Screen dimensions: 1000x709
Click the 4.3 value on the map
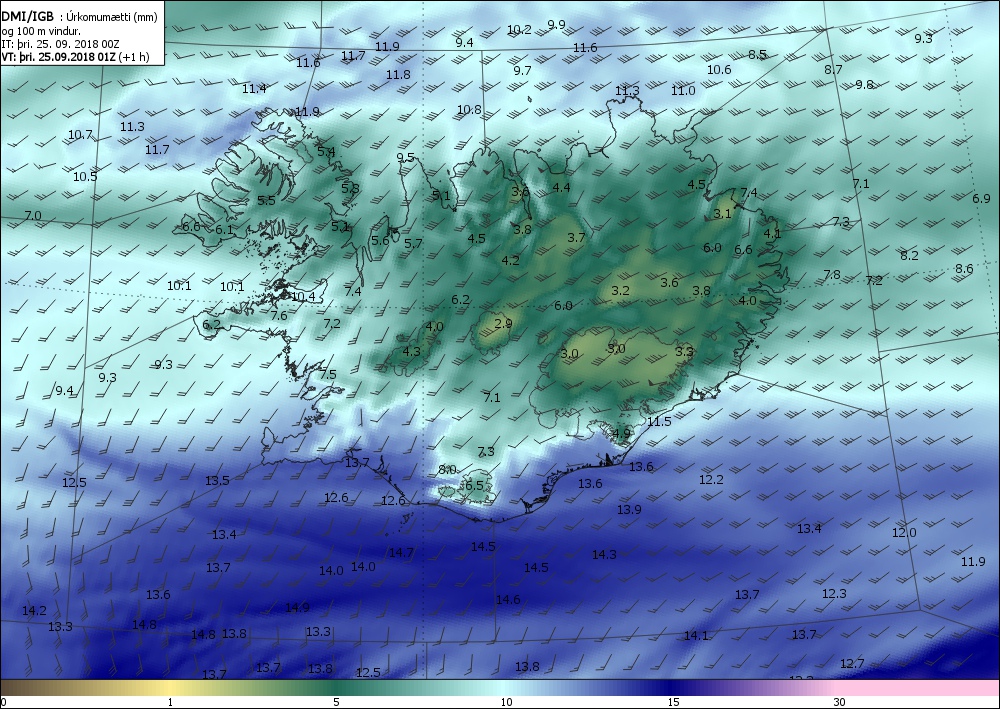(x=411, y=351)
